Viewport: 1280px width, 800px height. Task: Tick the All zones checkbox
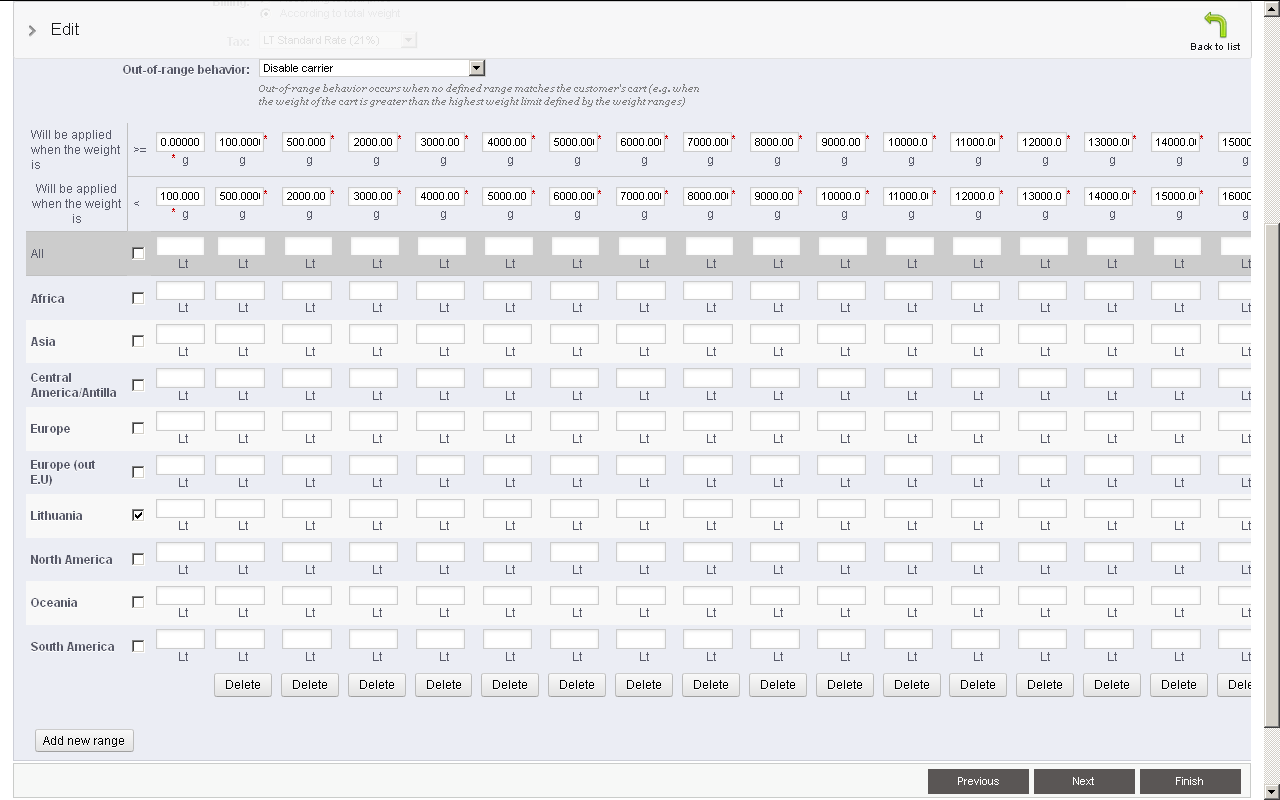[x=138, y=253]
